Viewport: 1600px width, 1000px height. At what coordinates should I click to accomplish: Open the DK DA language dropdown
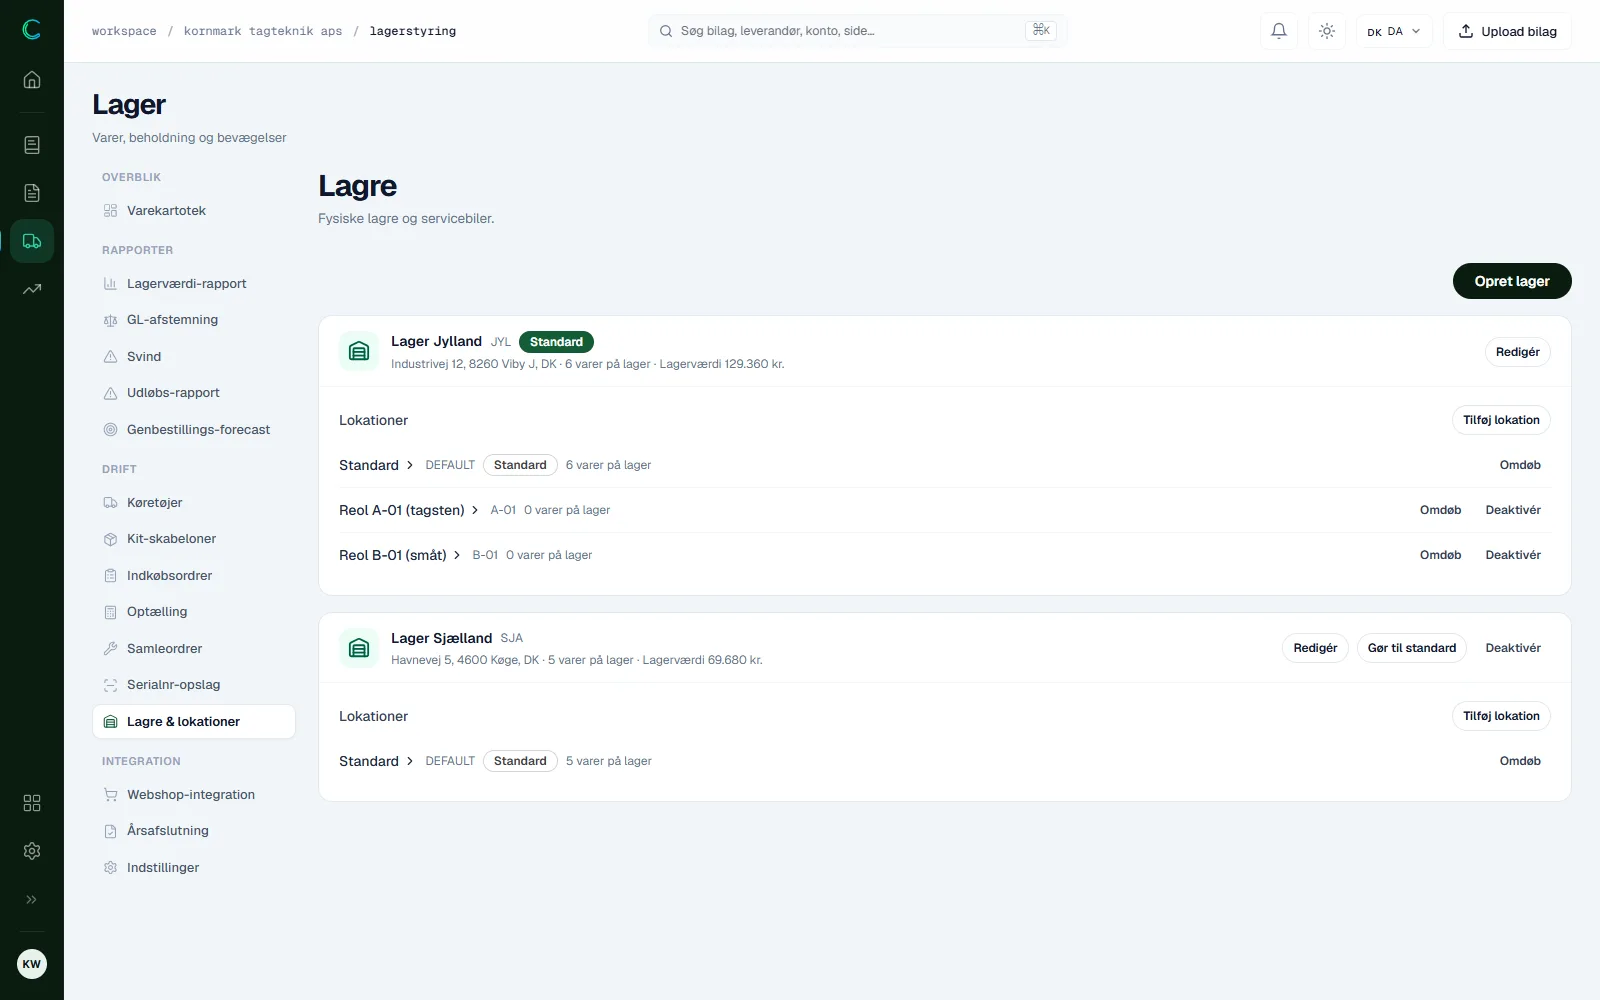coord(1394,31)
